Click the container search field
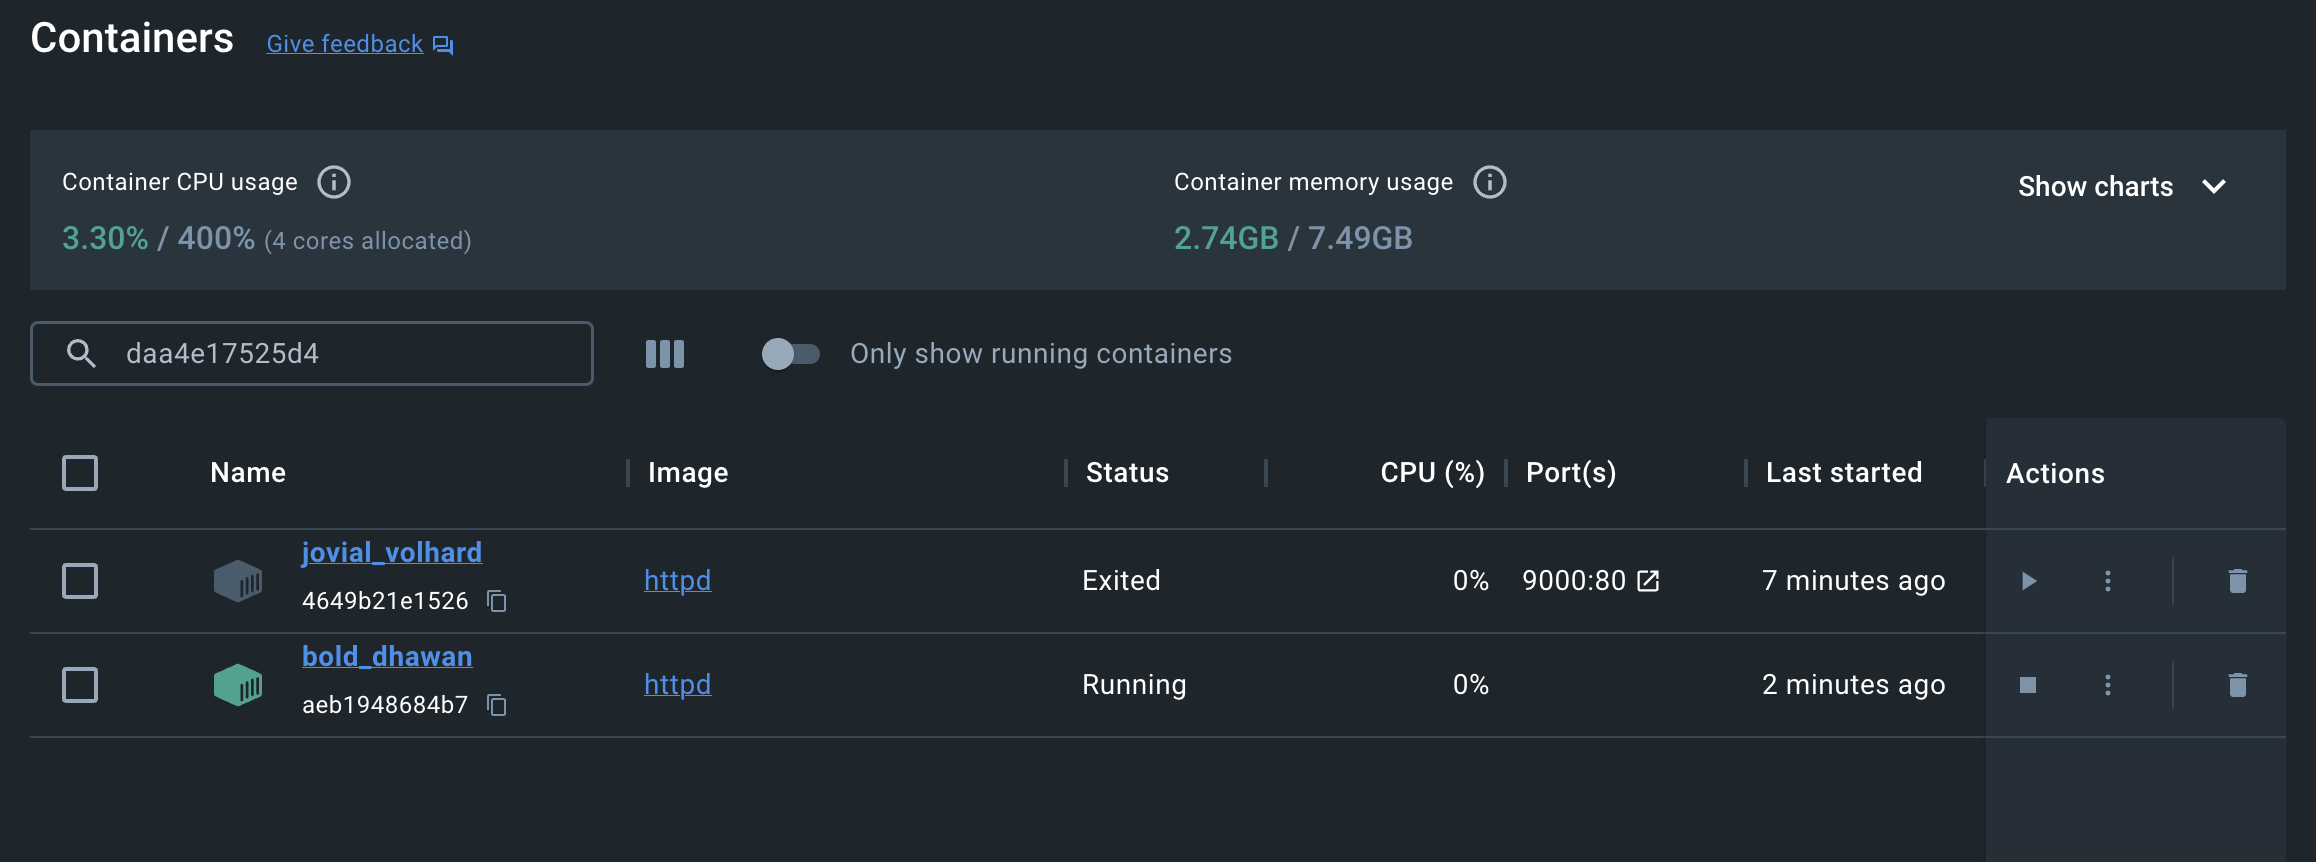2316x862 pixels. pyautogui.click(x=340, y=354)
